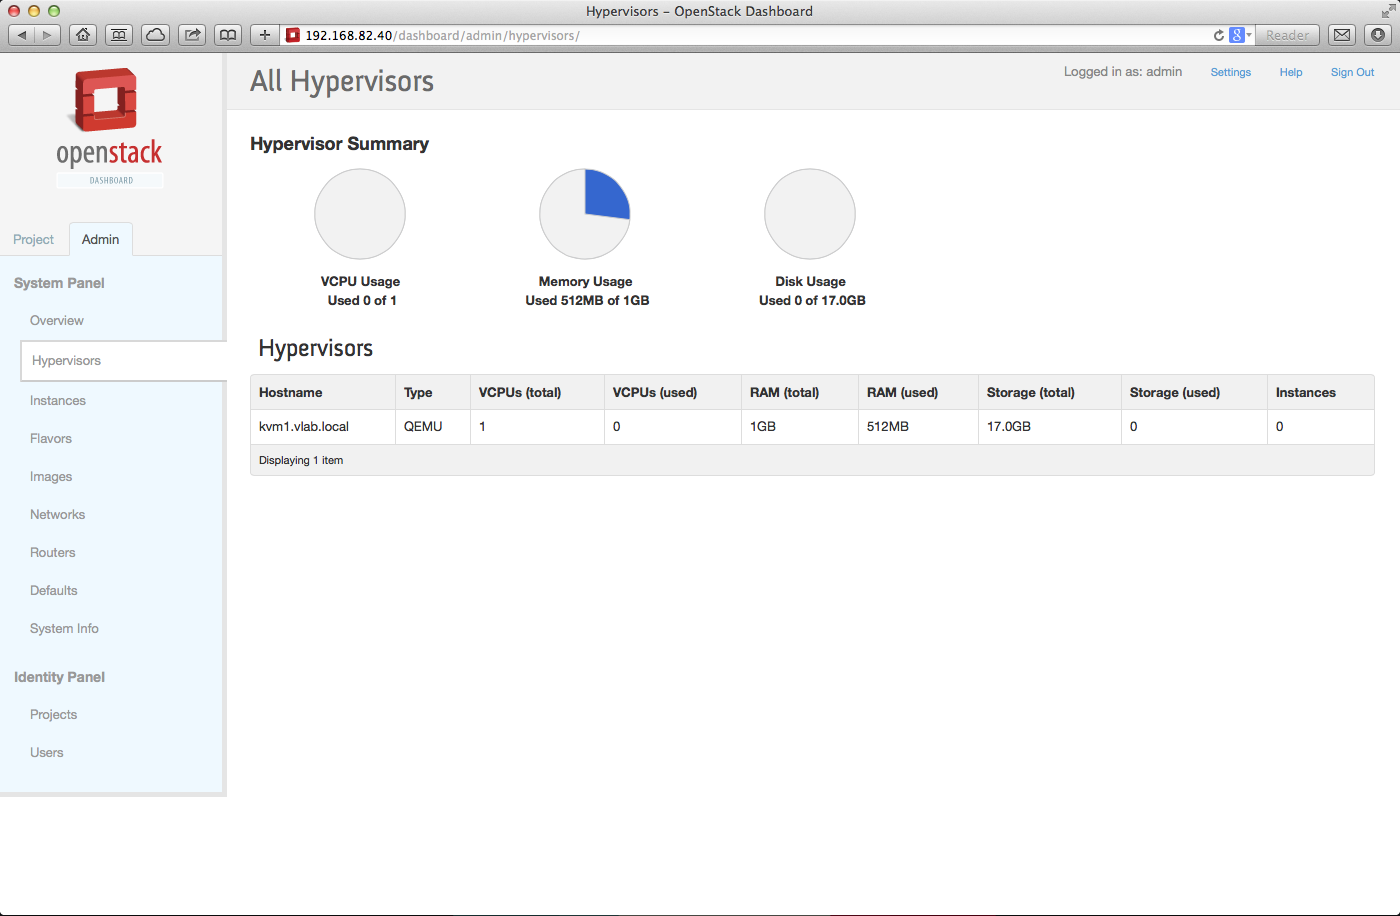Click the Sign Out link
The image size is (1400, 916).
click(x=1352, y=72)
